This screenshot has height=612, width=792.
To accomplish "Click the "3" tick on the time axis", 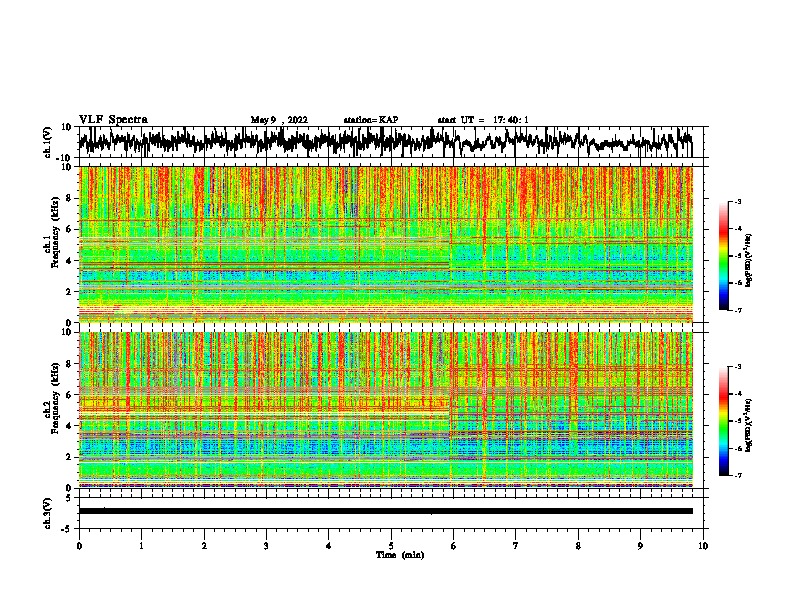I will point(266,546).
